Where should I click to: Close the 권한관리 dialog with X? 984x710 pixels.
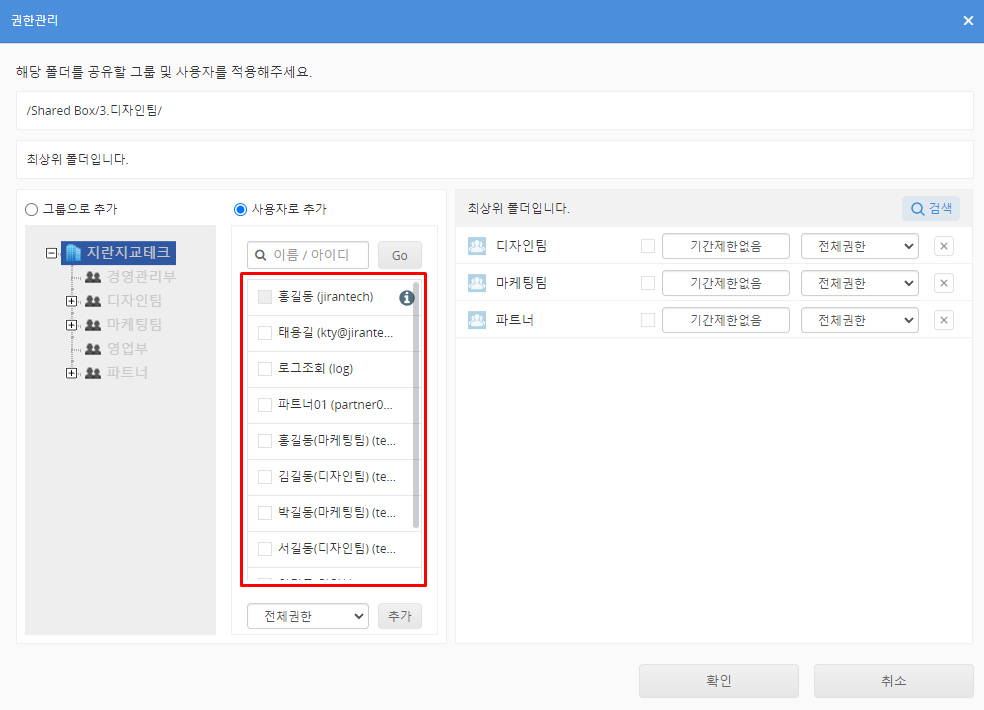click(x=968, y=20)
